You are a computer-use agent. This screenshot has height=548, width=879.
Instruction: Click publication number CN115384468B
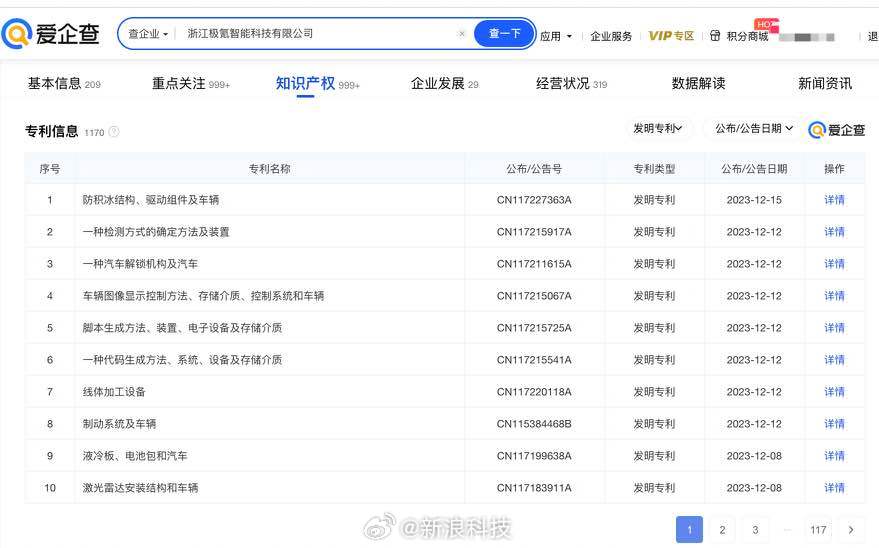[x=534, y=424]
